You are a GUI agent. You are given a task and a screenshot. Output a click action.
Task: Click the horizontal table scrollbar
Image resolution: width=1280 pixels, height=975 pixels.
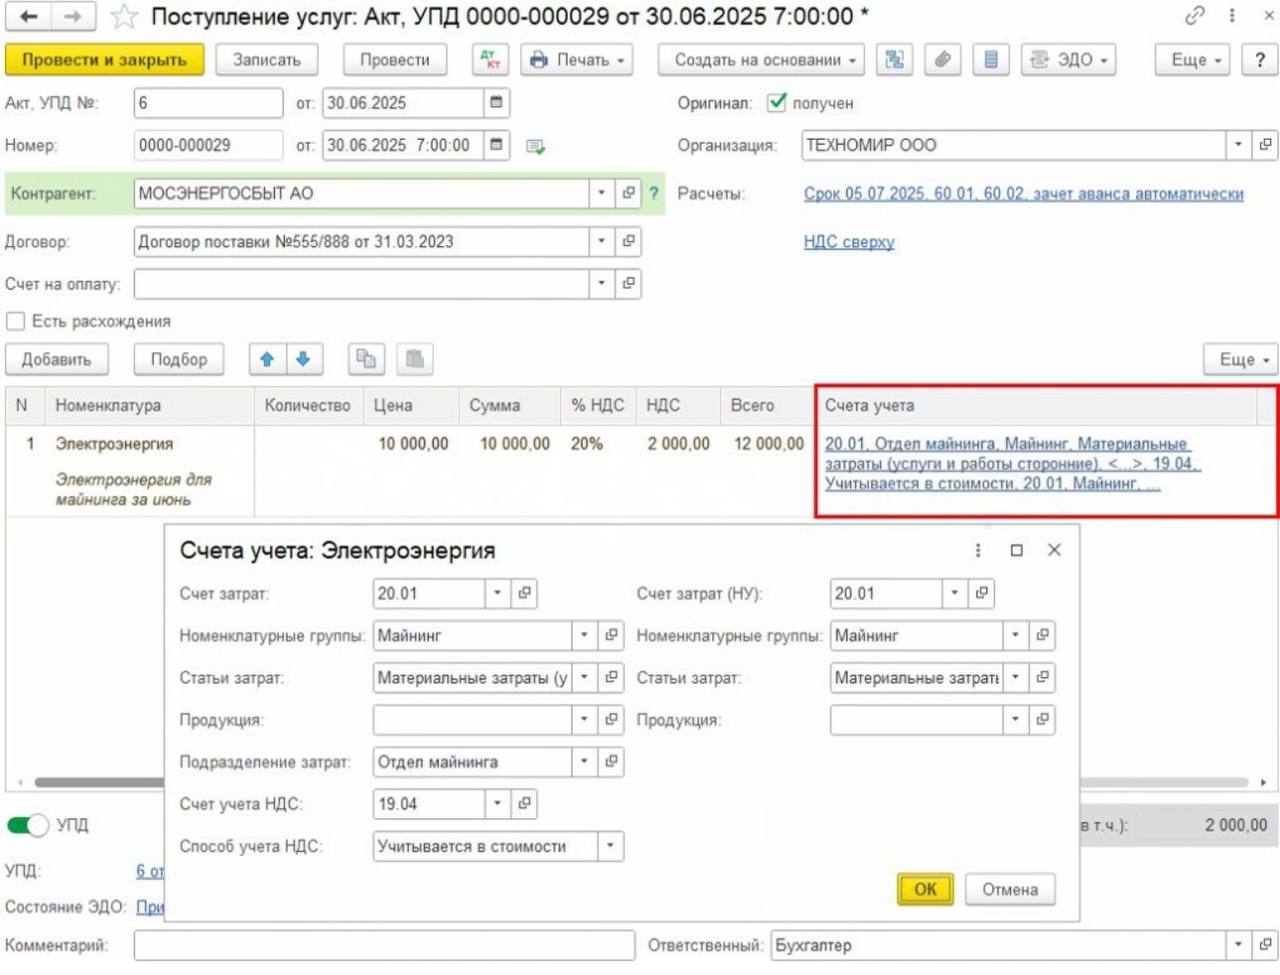100,782
